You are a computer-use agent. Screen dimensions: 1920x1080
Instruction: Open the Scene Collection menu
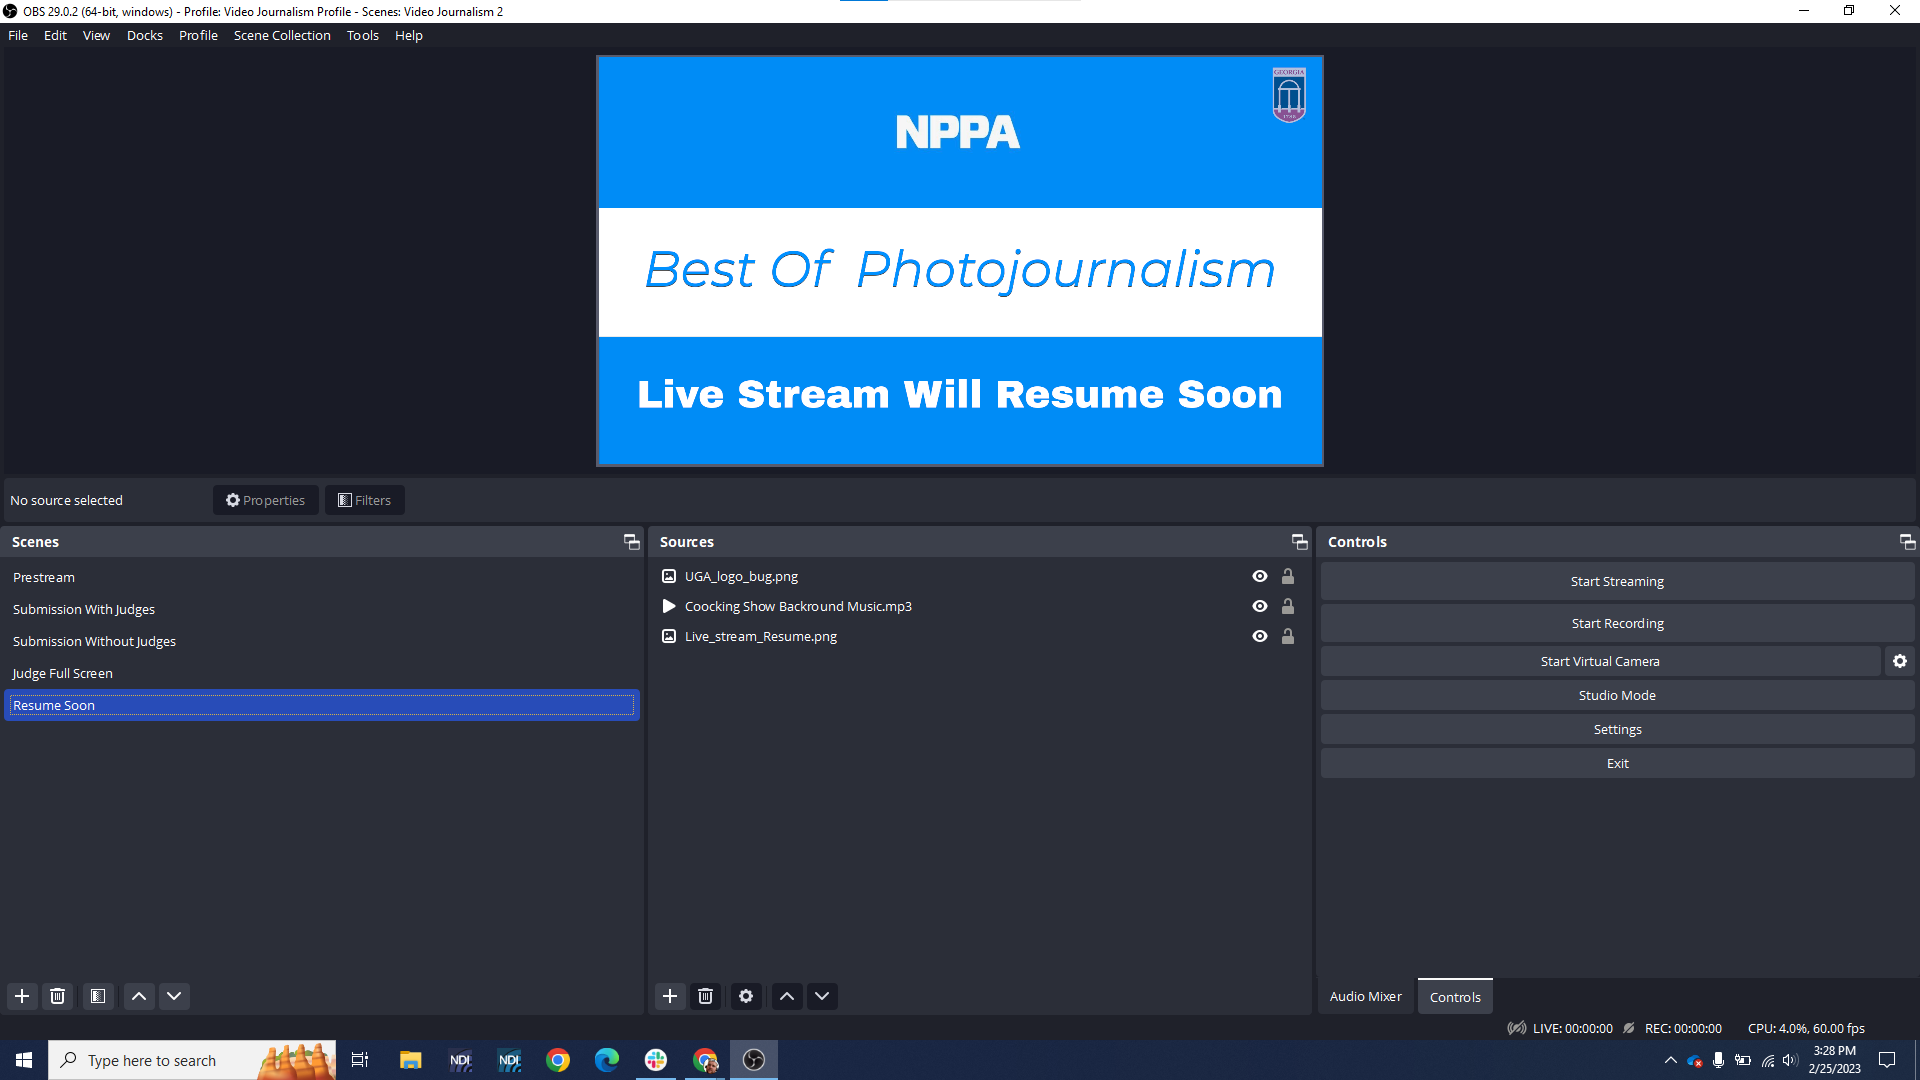[x=282, y=35]
